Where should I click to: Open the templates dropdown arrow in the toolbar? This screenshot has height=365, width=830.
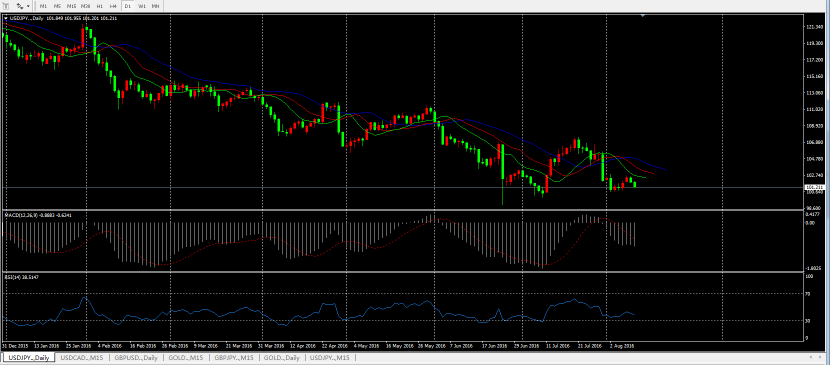(x=28, y=6)
